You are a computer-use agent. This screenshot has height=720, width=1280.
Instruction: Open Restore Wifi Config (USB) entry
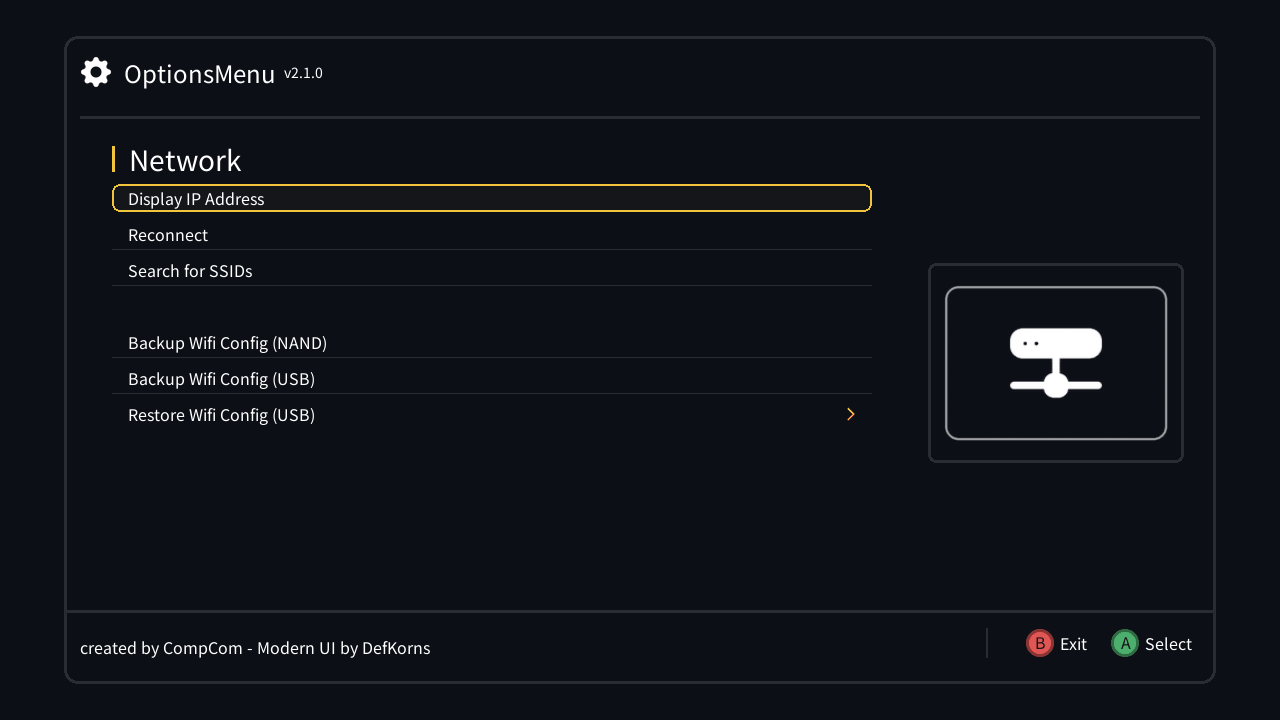492,415
